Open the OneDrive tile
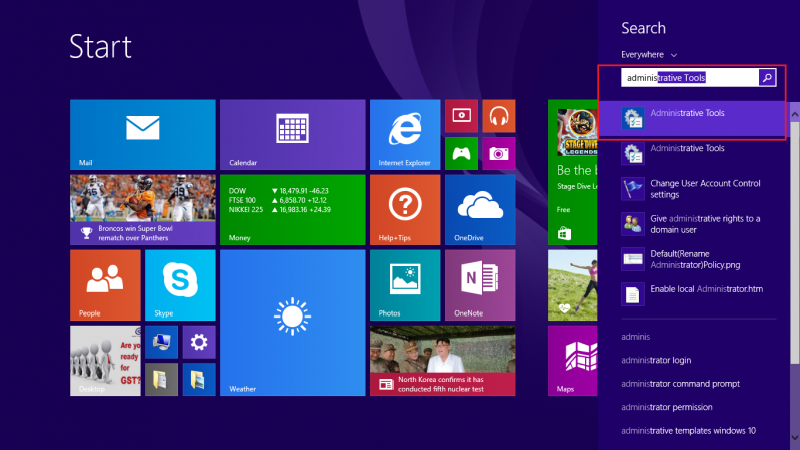Image resolution: width=800 pixels, height=450 pixels. (480, 210)
